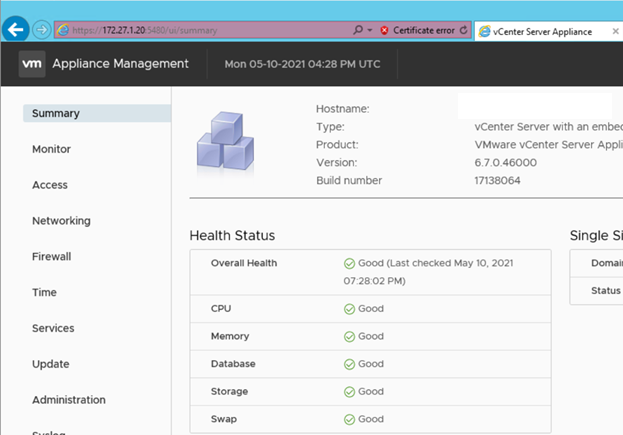
Task: Click the browser forward arrow button
Action: click(x=42, y=30)
